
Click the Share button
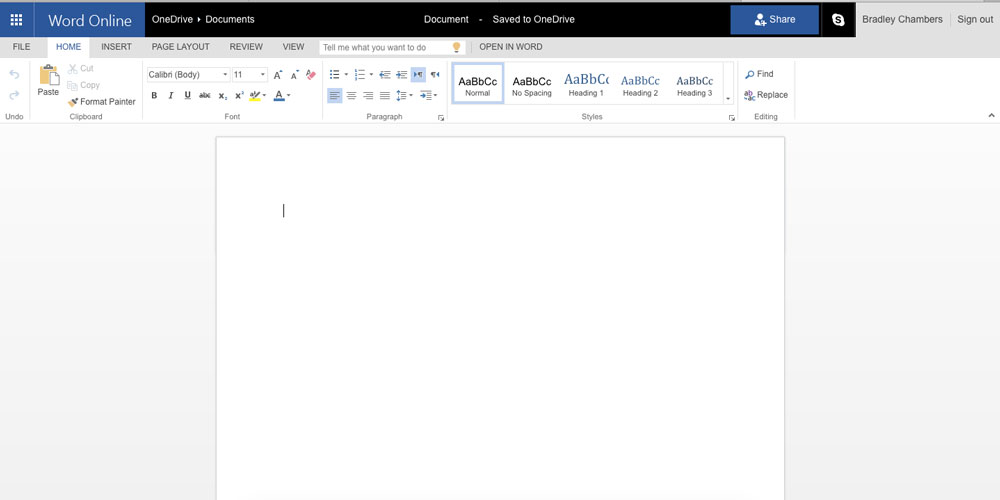[x=774, y=20]
